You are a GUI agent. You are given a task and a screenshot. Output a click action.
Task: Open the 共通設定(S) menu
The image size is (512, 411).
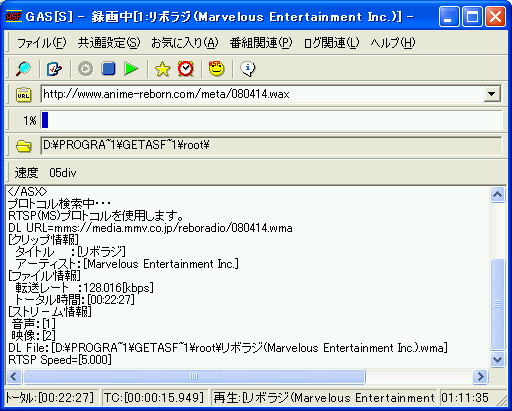pyautogui.click(x=109, y=43)
